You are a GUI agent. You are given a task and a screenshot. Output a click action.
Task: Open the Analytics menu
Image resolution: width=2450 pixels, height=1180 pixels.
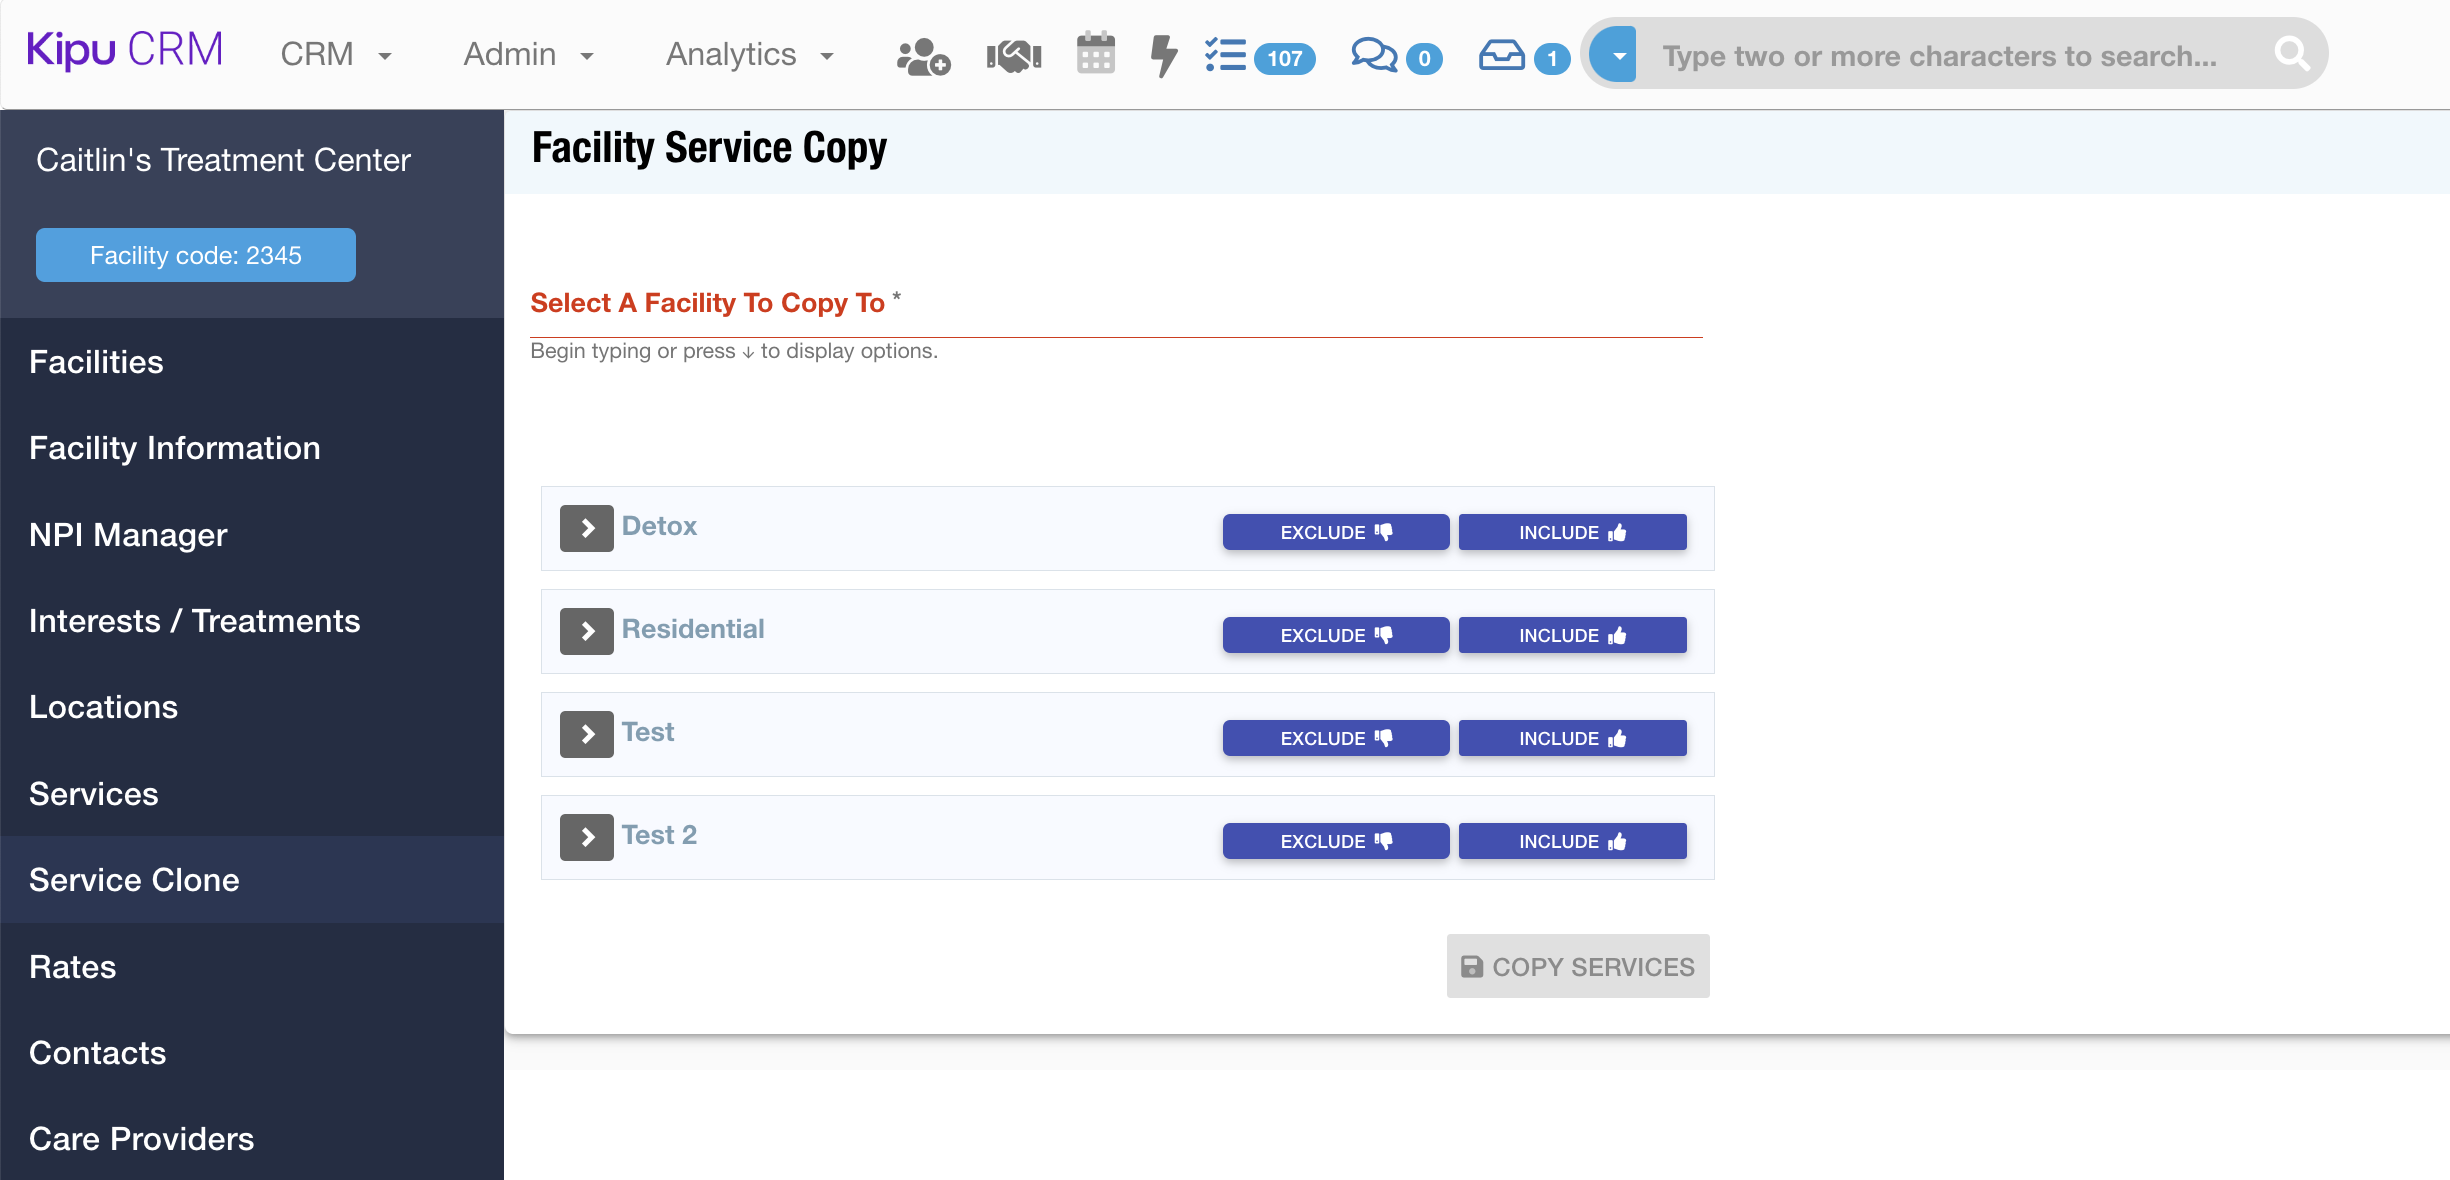click(x=750, y=54)
